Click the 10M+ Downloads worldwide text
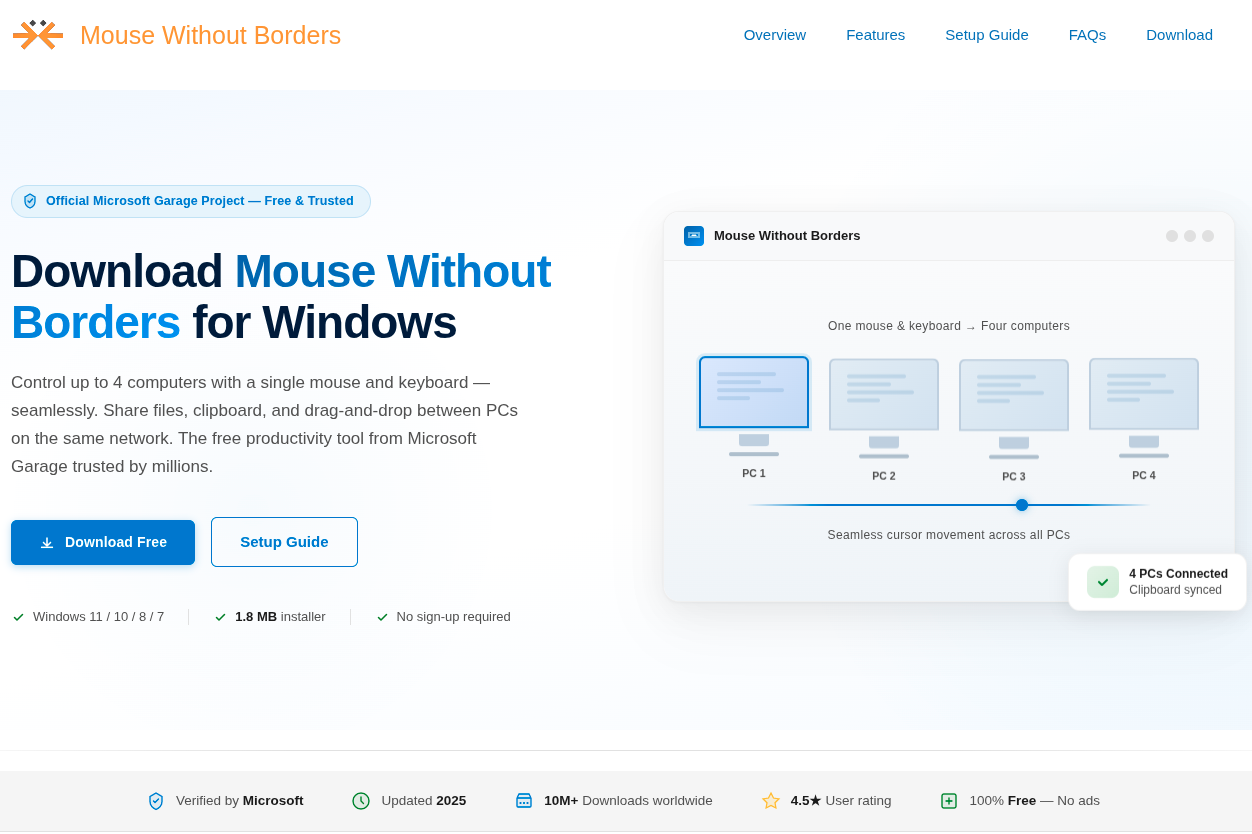1252x834 pixels. [x=629, y=801]
